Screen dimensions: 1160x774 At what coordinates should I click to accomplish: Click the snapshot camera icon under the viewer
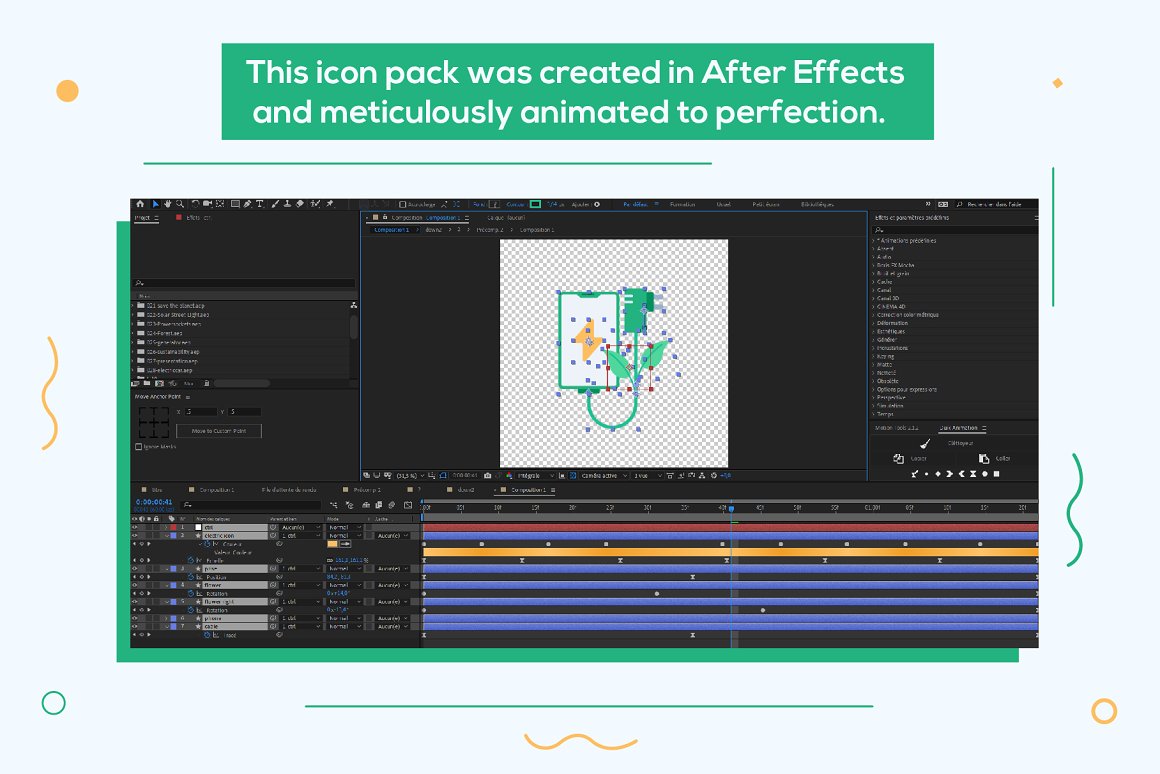coord(488,475)
